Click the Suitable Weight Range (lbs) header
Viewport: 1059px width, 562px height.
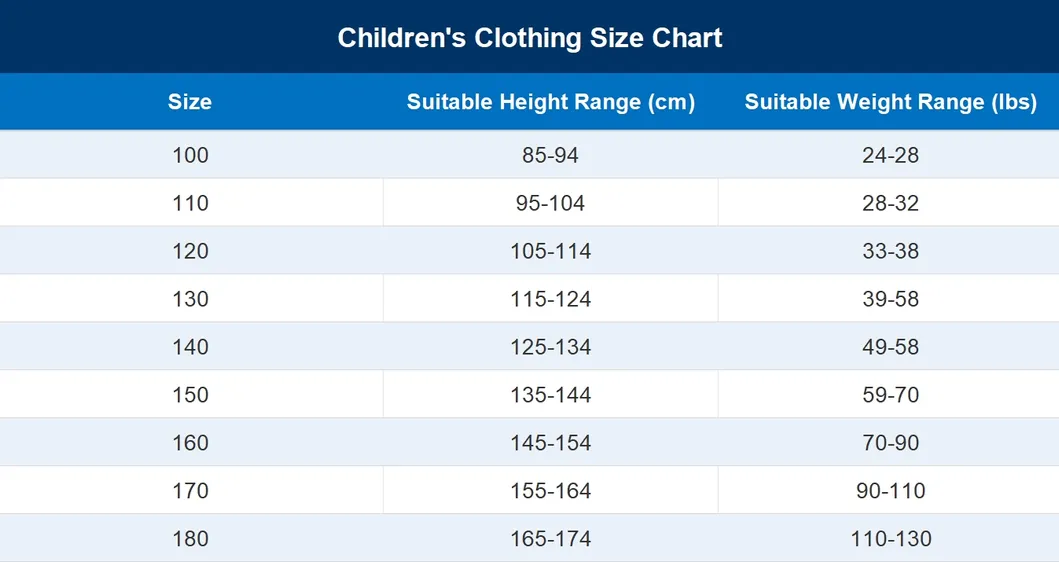(x=890, y=101)
